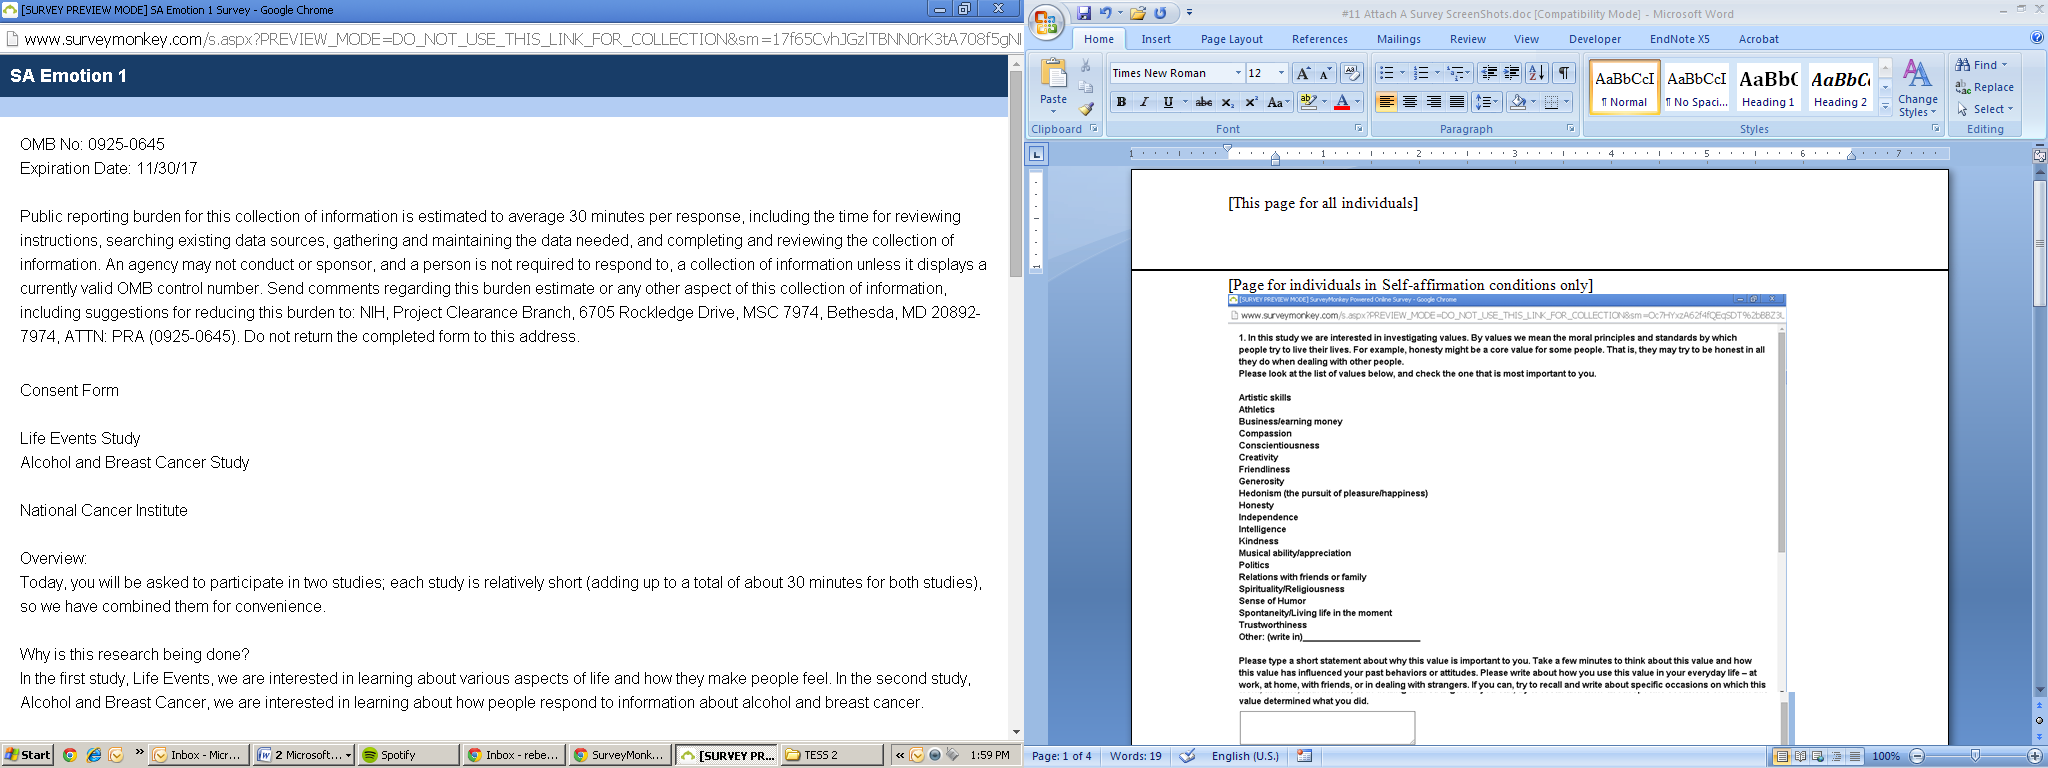Switch to Web Layout view
The height and width of the screenshot is (768, 2048).
tap(1818, 756)
